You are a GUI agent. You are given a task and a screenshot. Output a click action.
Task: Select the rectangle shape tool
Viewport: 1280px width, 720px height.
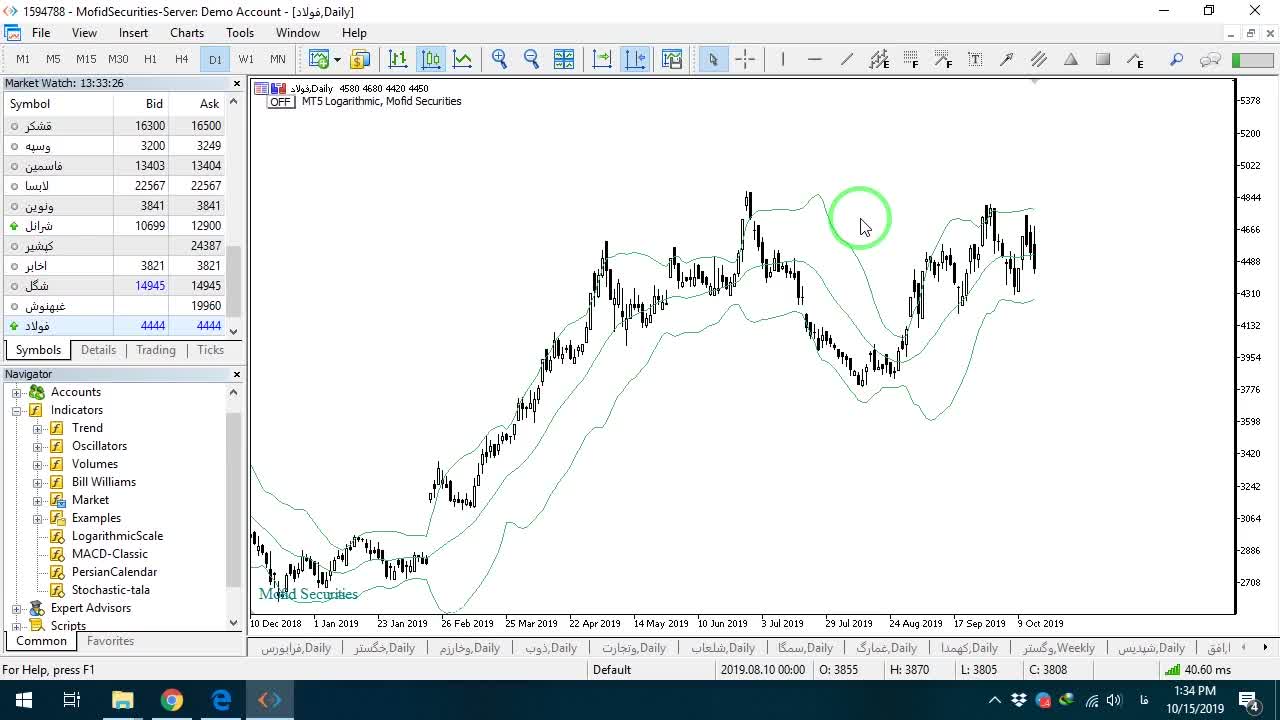pos(1103,59)
